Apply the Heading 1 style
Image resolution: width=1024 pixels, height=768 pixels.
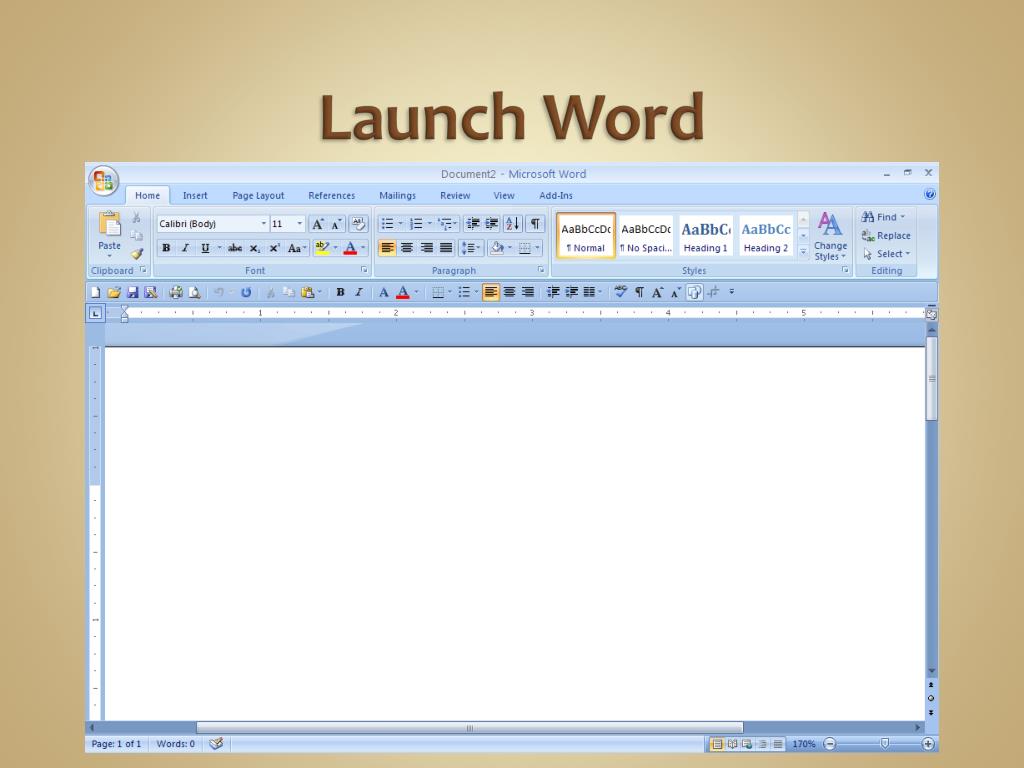click(706, 236)
